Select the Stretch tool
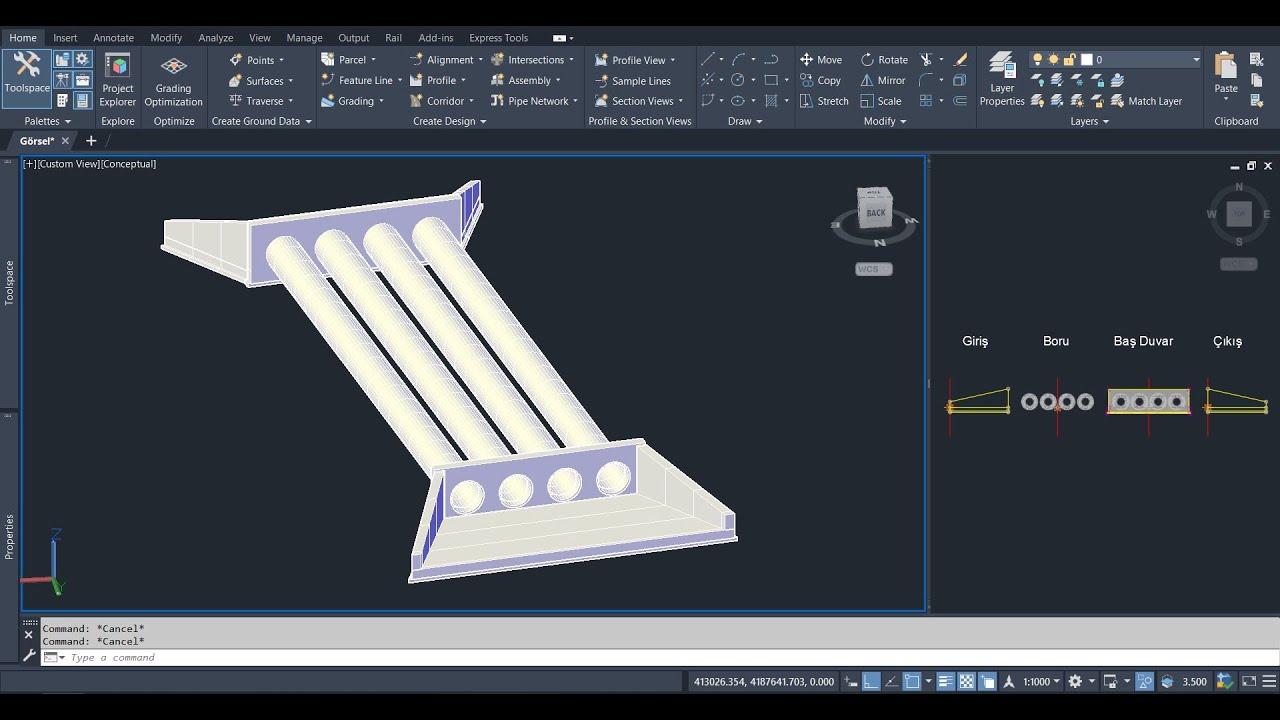 click(x=824, y=101)
